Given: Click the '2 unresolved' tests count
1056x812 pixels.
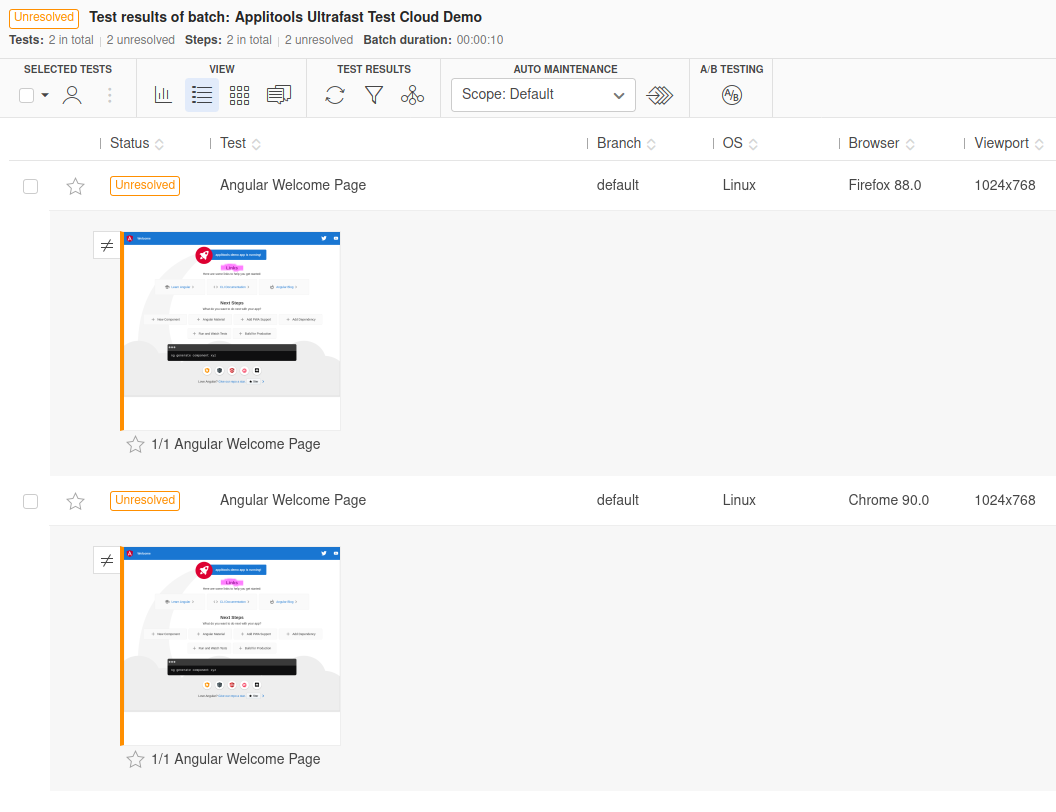Looking at the screenshot, I should 141,40.
